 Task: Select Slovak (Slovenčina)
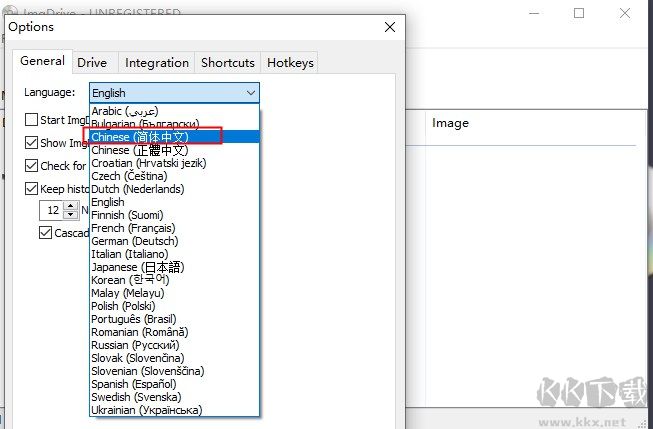coord(174,358)
